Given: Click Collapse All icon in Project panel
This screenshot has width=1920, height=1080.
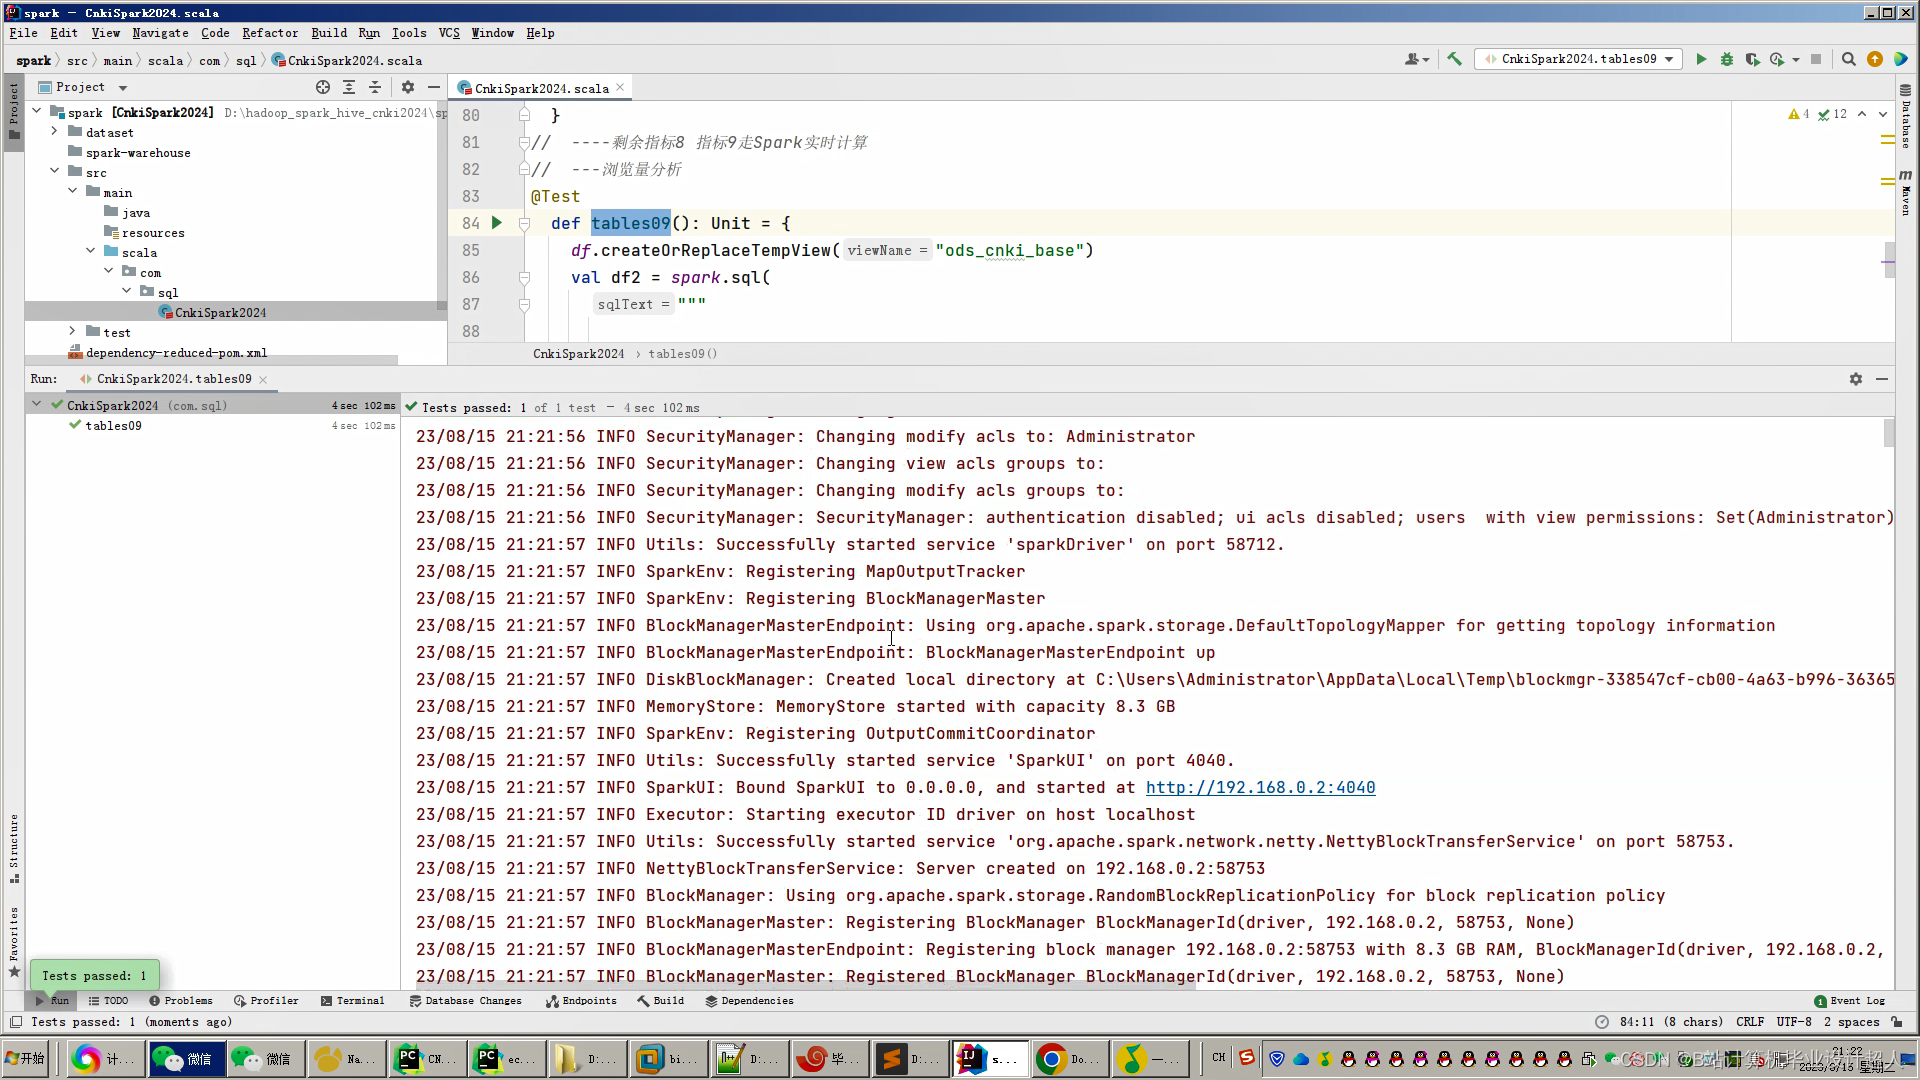Looking at the screenshot, I should (x=375, y=87).
